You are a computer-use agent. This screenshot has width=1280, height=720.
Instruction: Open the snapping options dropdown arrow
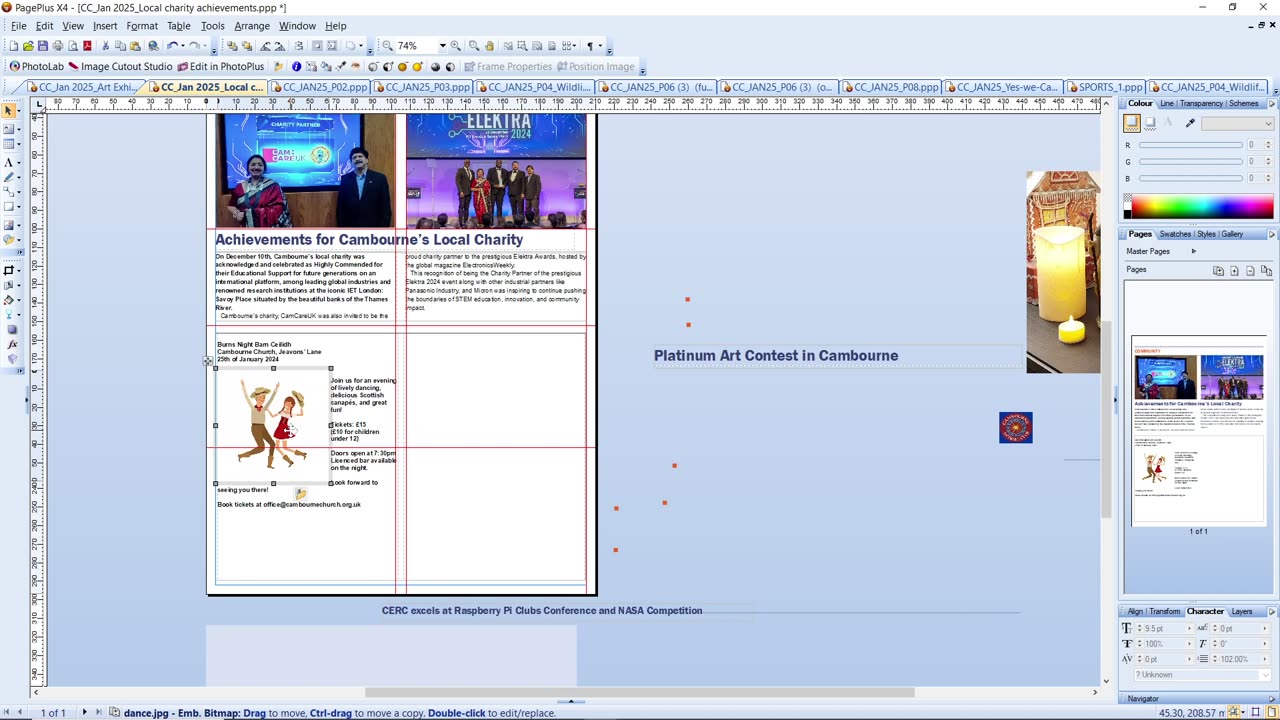tap(1245, 712)
